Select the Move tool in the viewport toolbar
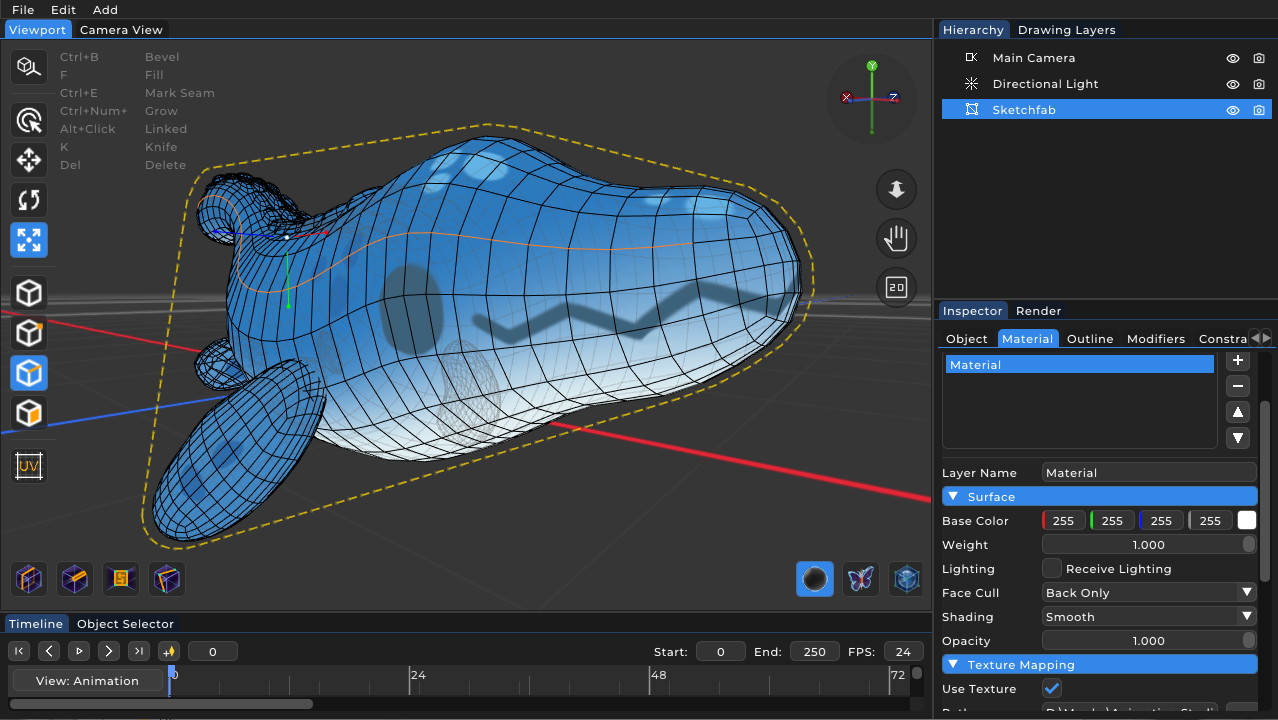The image size is (1278, 720). point(29,160)
